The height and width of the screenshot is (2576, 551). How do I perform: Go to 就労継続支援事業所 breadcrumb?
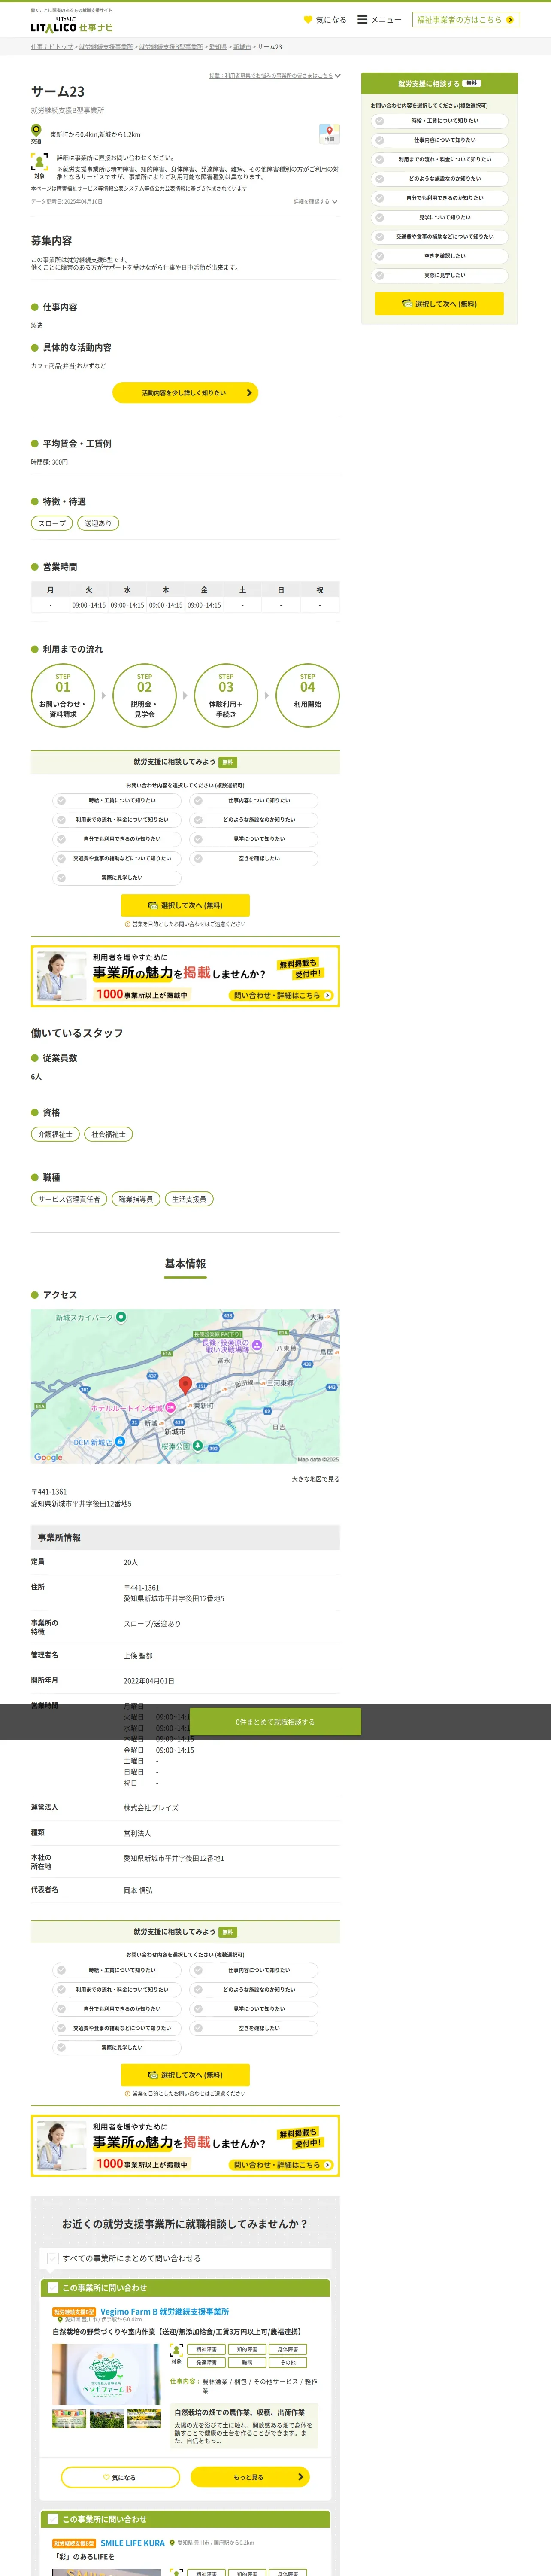(x=106, y=47)
